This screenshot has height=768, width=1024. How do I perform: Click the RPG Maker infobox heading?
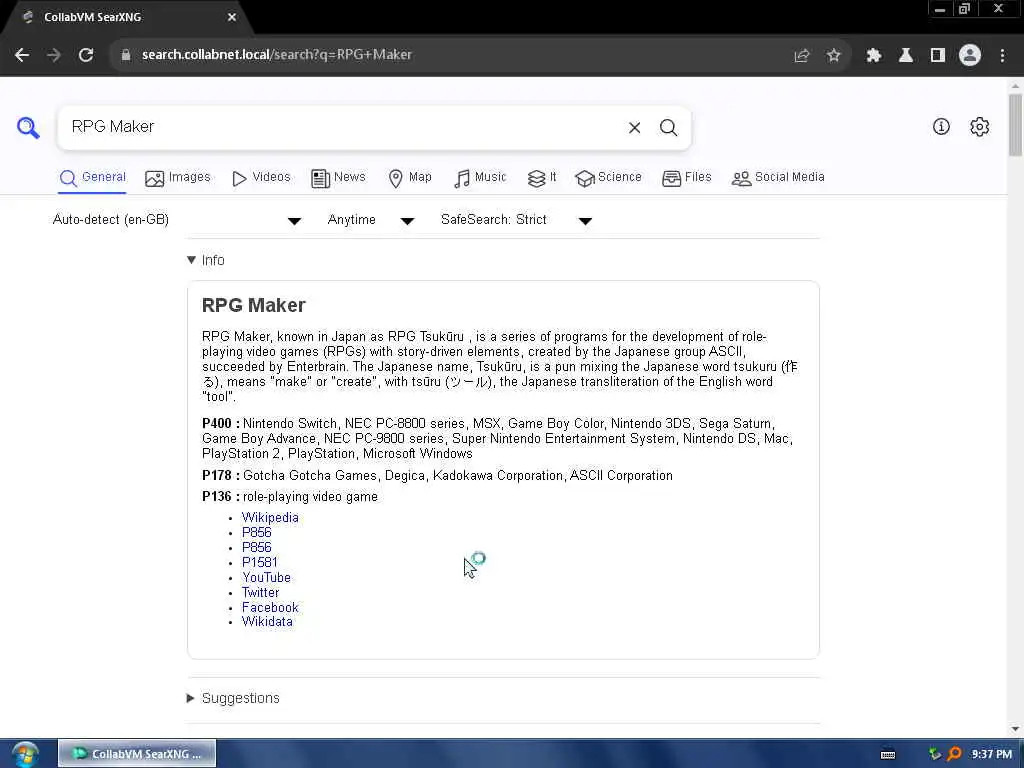(x=253, y=305)
